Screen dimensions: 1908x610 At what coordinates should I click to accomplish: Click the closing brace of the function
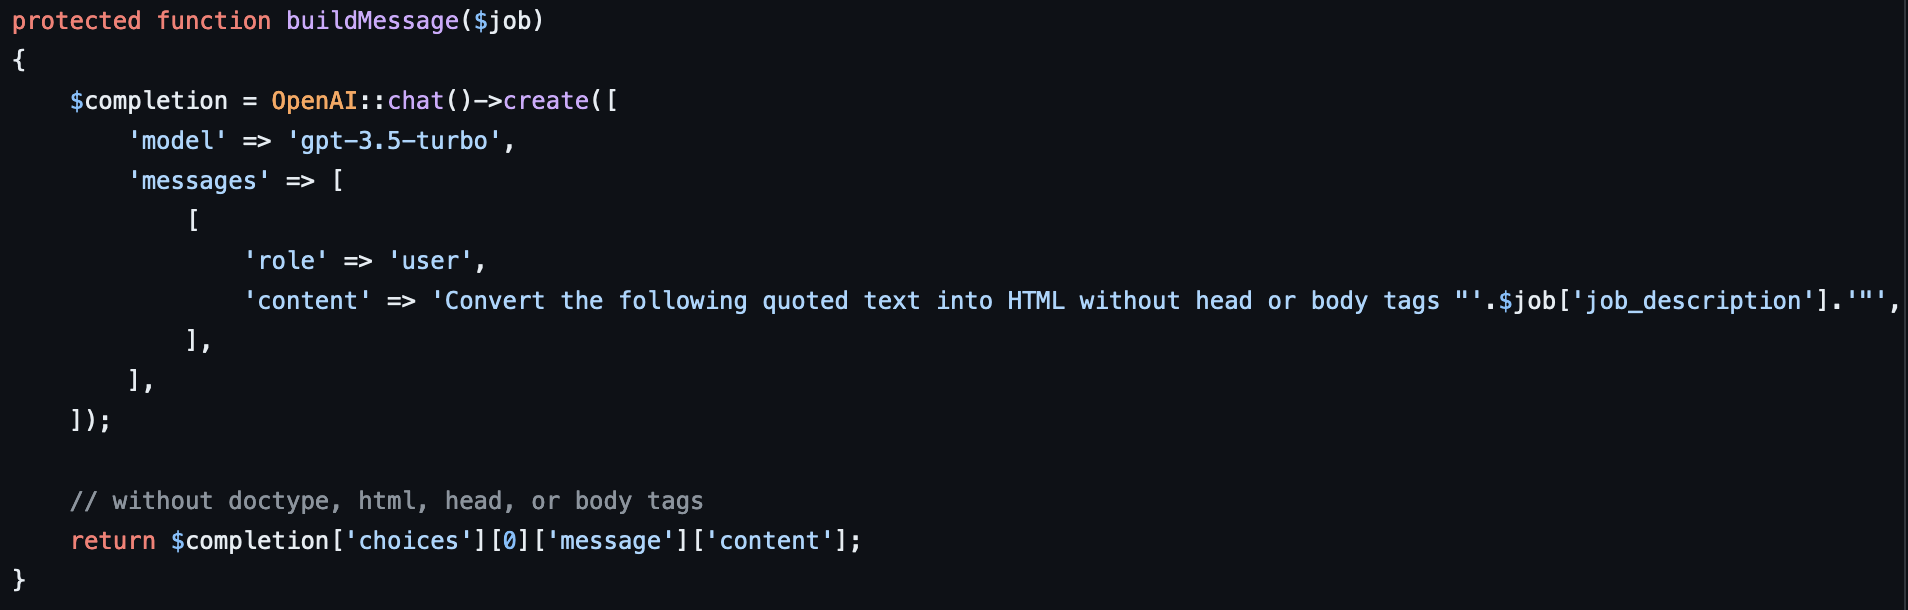pos(19,580)
